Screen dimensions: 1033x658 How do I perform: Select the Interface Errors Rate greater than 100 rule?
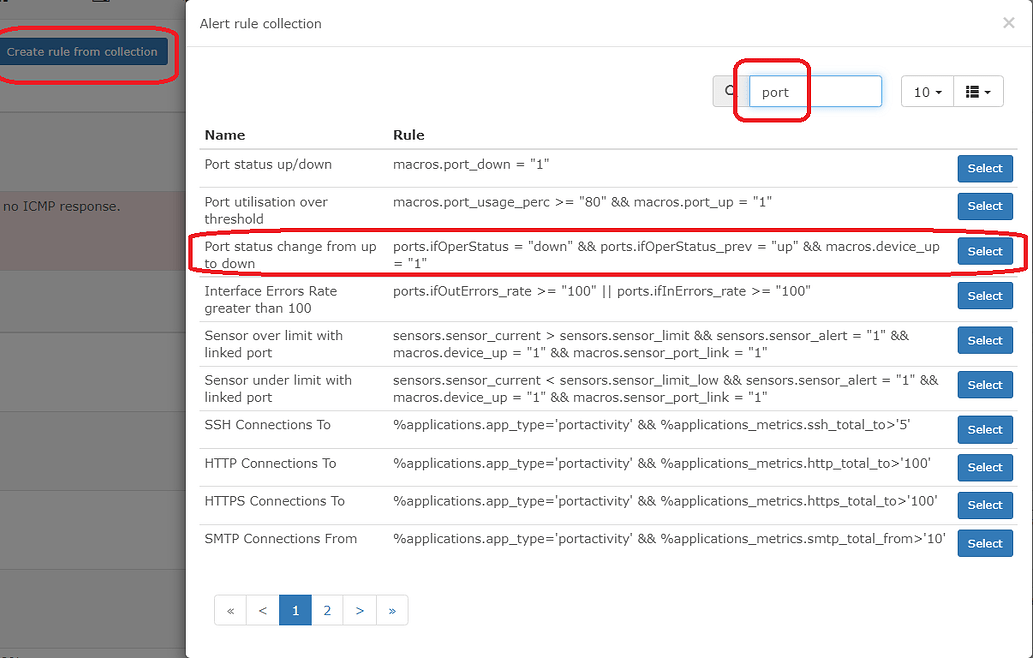[984, 295]
